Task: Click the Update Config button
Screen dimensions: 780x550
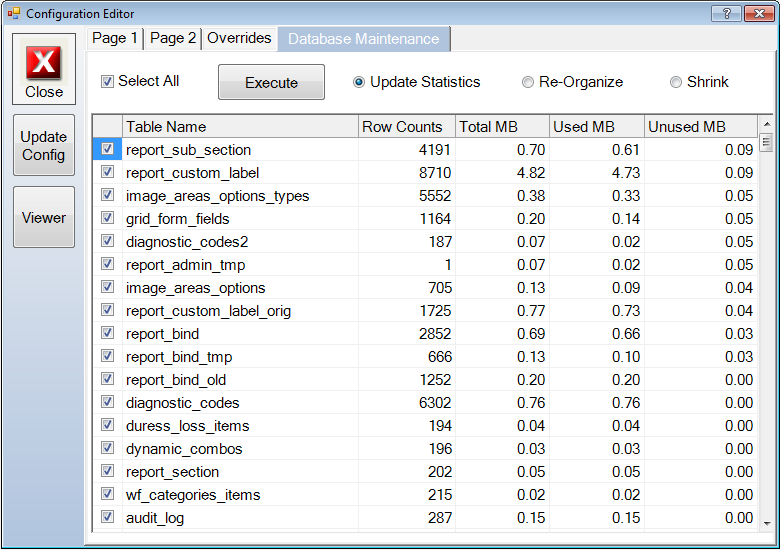Action: click(44, 145)
